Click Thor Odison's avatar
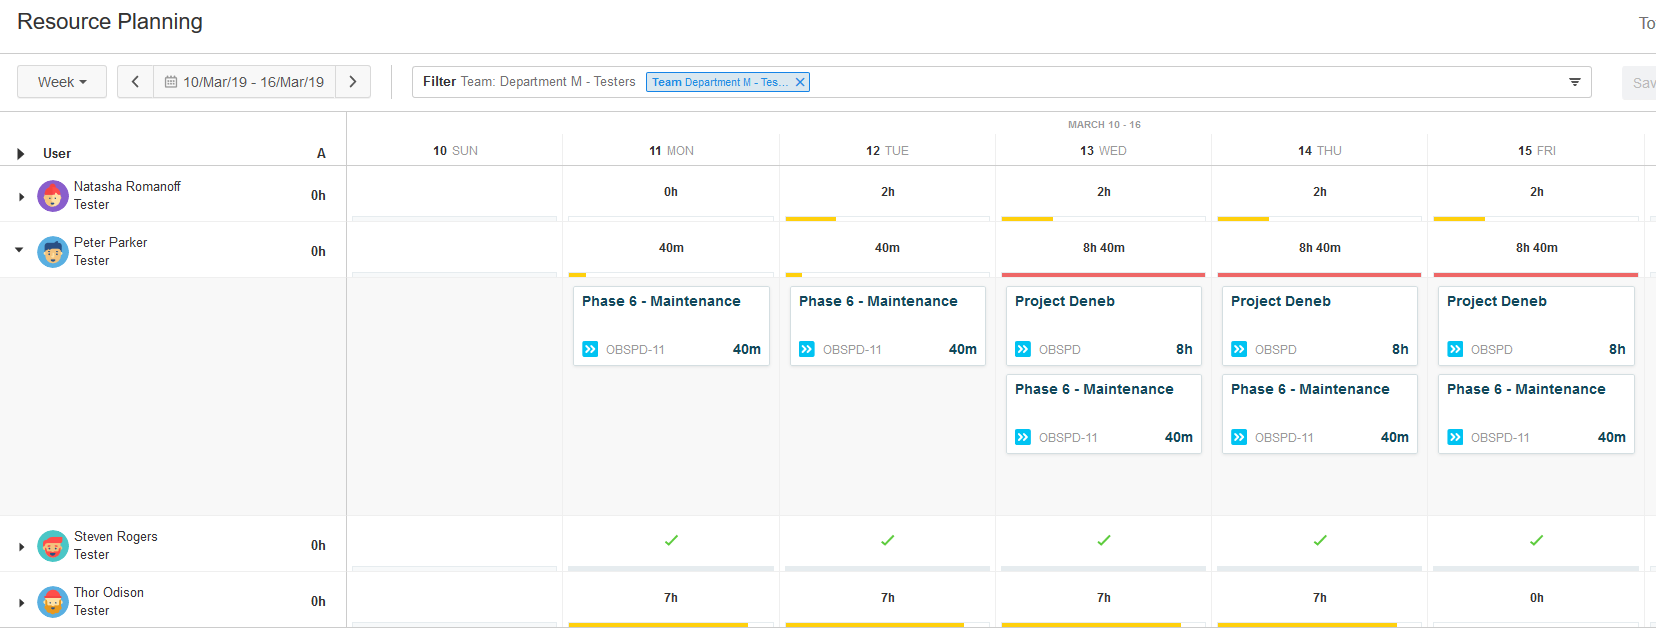1656x635 pixels. [x=53, y=602]
